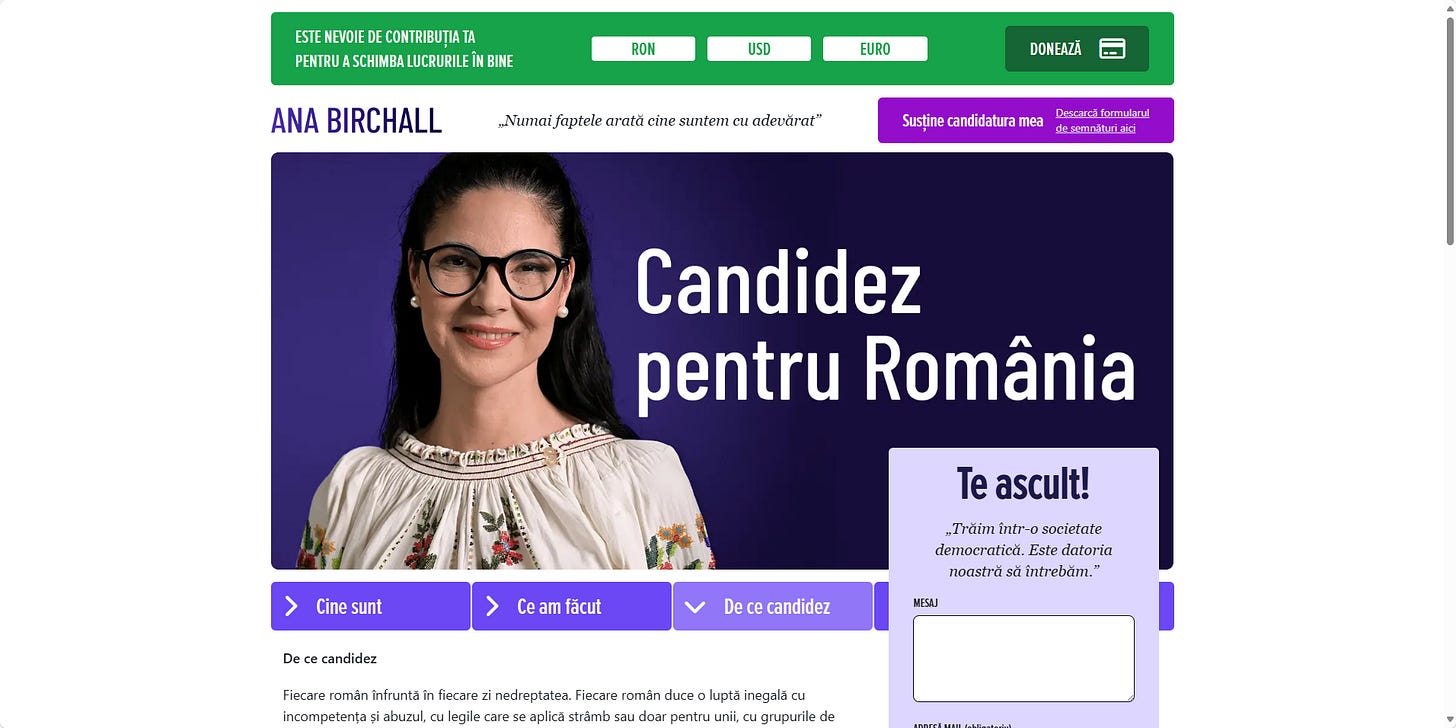Focus the MESAJ text area
The width and height of the screenshot is (1456, 728).
1023,658
